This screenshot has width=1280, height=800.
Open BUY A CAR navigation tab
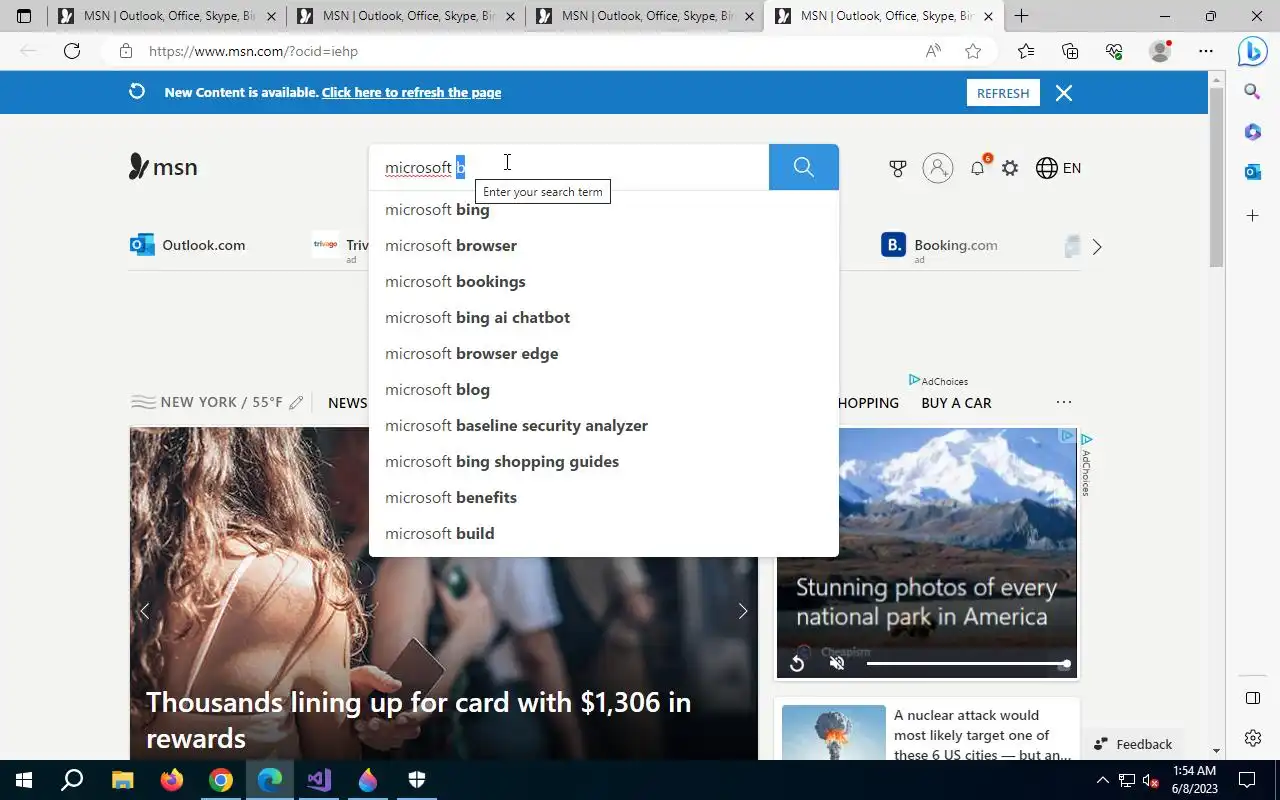(956, 403)
